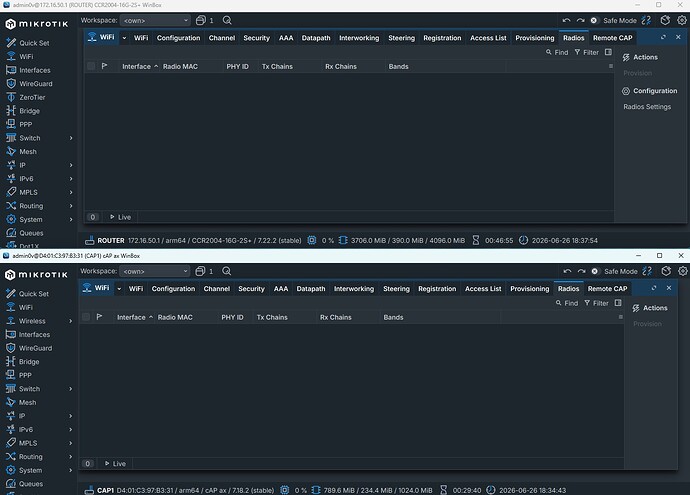Open the Workspace dropdown in CAP1 window

155,271
